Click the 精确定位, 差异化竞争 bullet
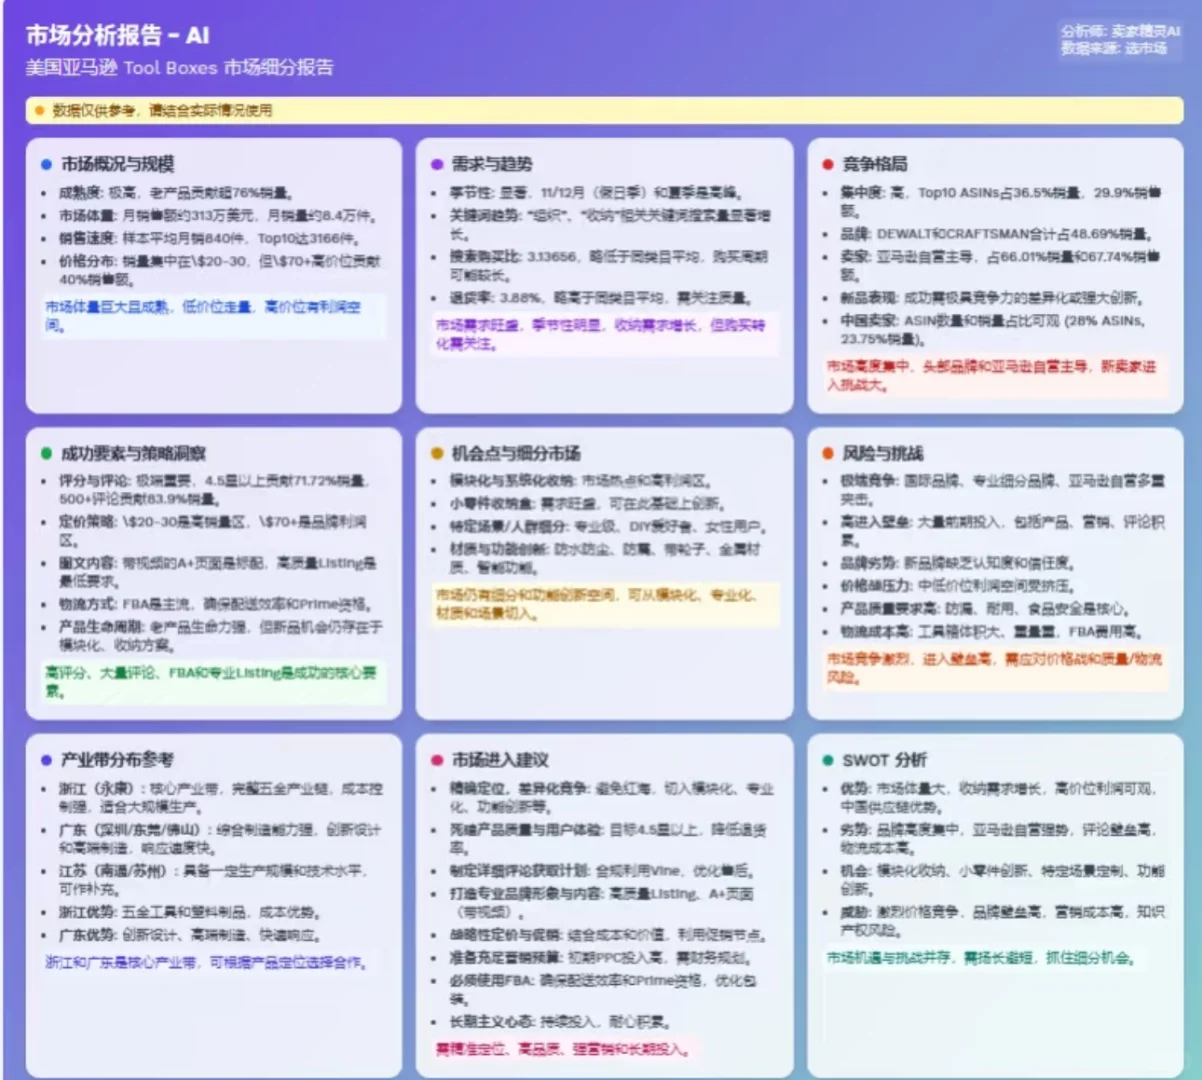 (611, 797)
